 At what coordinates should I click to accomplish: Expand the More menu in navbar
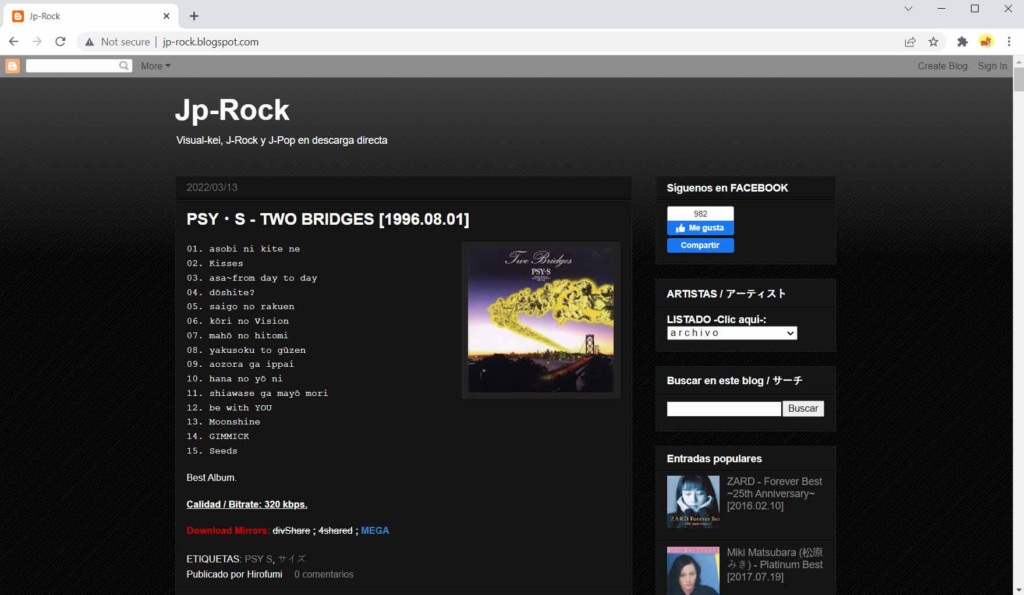pyautogui.click(x=155, y=66)
